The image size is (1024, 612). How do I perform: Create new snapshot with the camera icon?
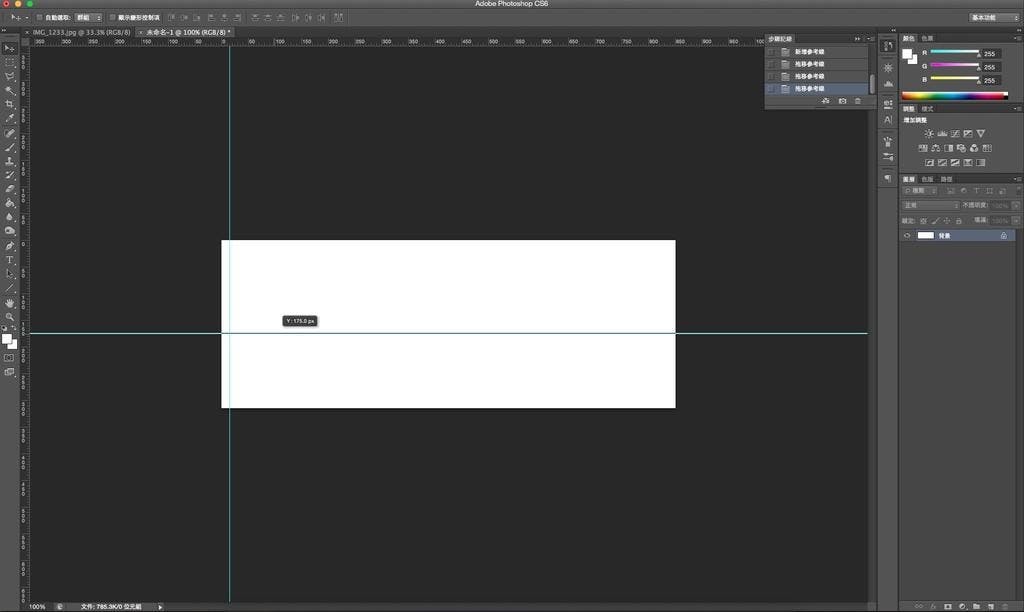coord(841,101)
